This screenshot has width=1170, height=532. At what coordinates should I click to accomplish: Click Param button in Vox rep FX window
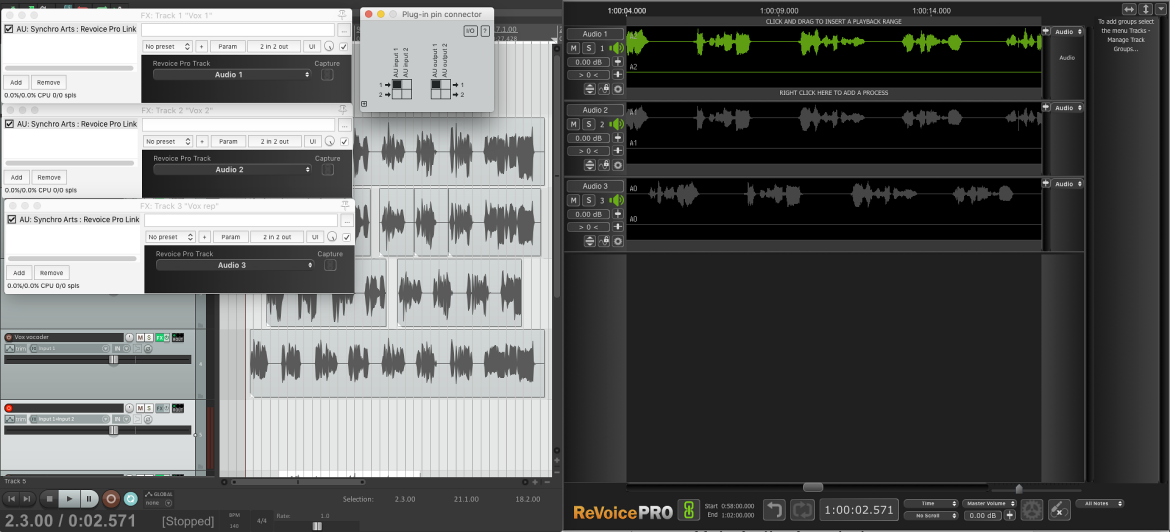[x=231, y=237]
